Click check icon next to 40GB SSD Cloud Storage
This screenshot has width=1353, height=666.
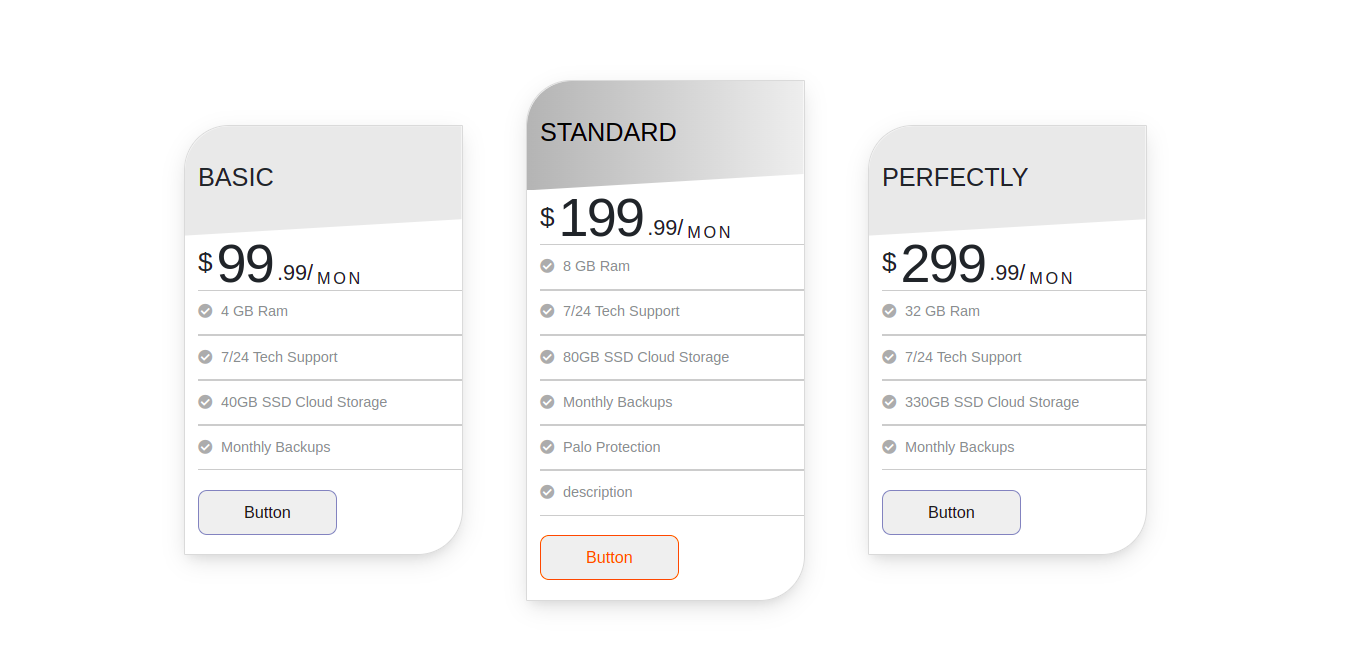205,402
